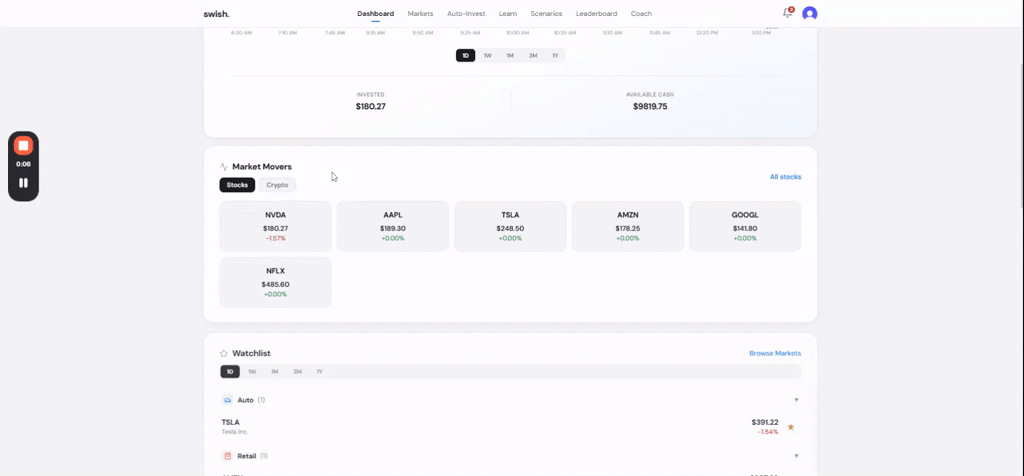1024x476 pixels.
Task: Select the 1W portfolio chart range
Action: pos(487,56)
